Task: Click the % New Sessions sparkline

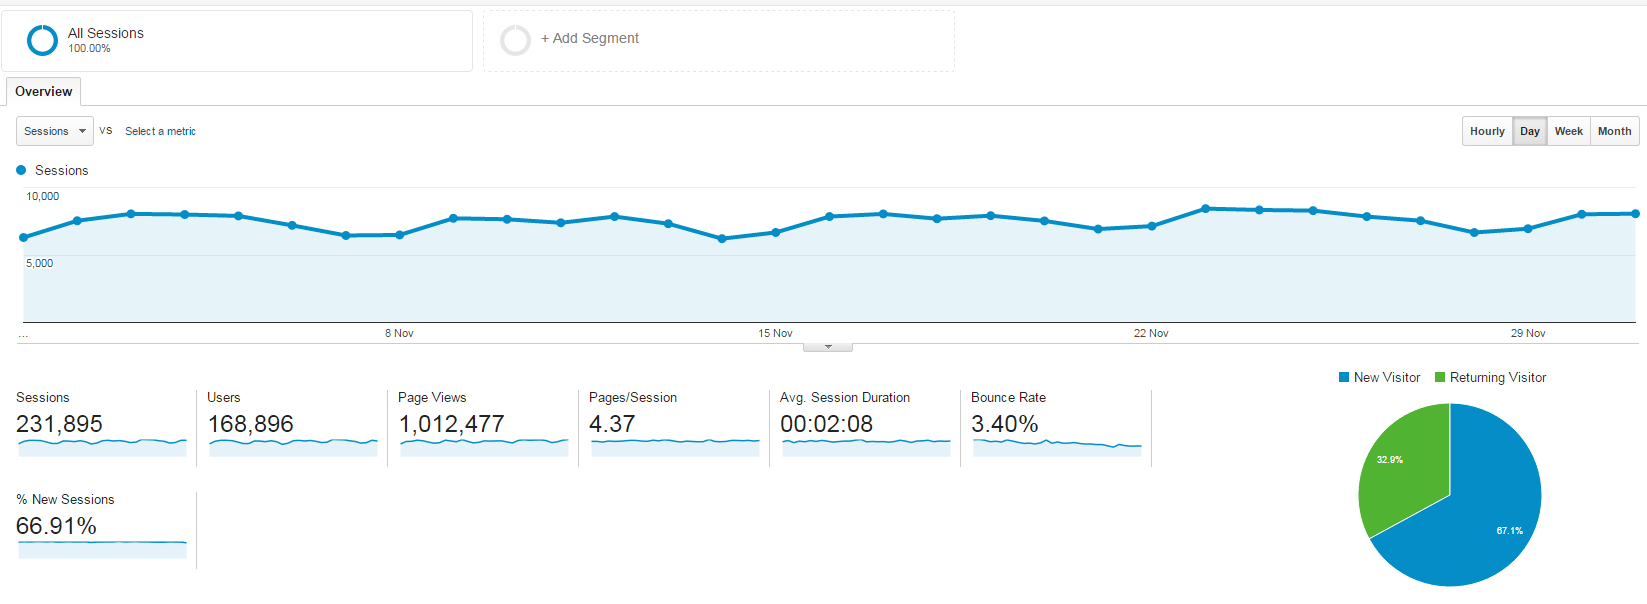Action: coord(102,549)
